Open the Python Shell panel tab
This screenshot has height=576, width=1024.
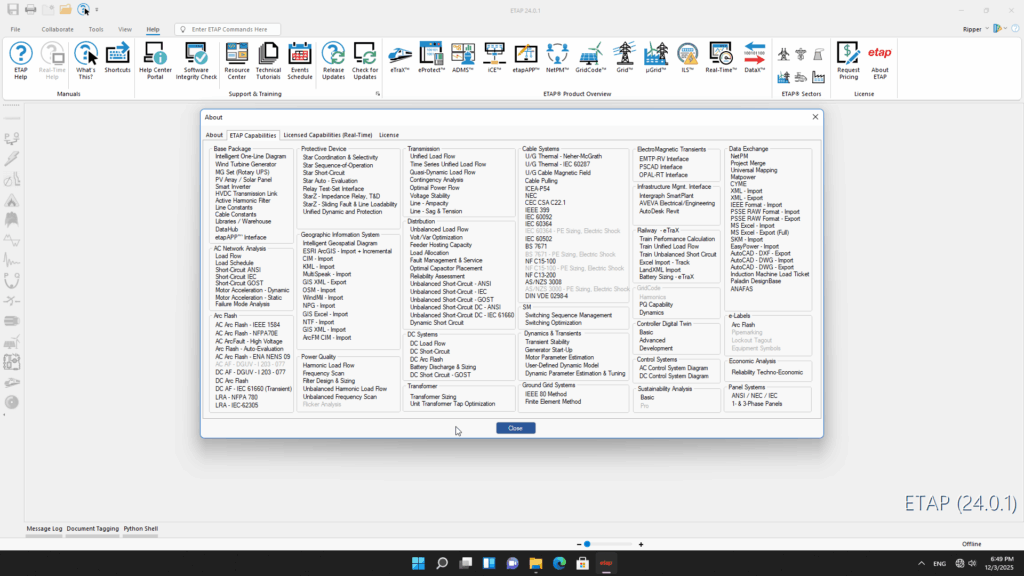click(141, 528)
